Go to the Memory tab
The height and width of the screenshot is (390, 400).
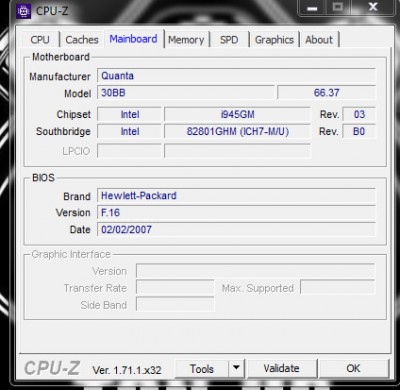click(186, 40)
